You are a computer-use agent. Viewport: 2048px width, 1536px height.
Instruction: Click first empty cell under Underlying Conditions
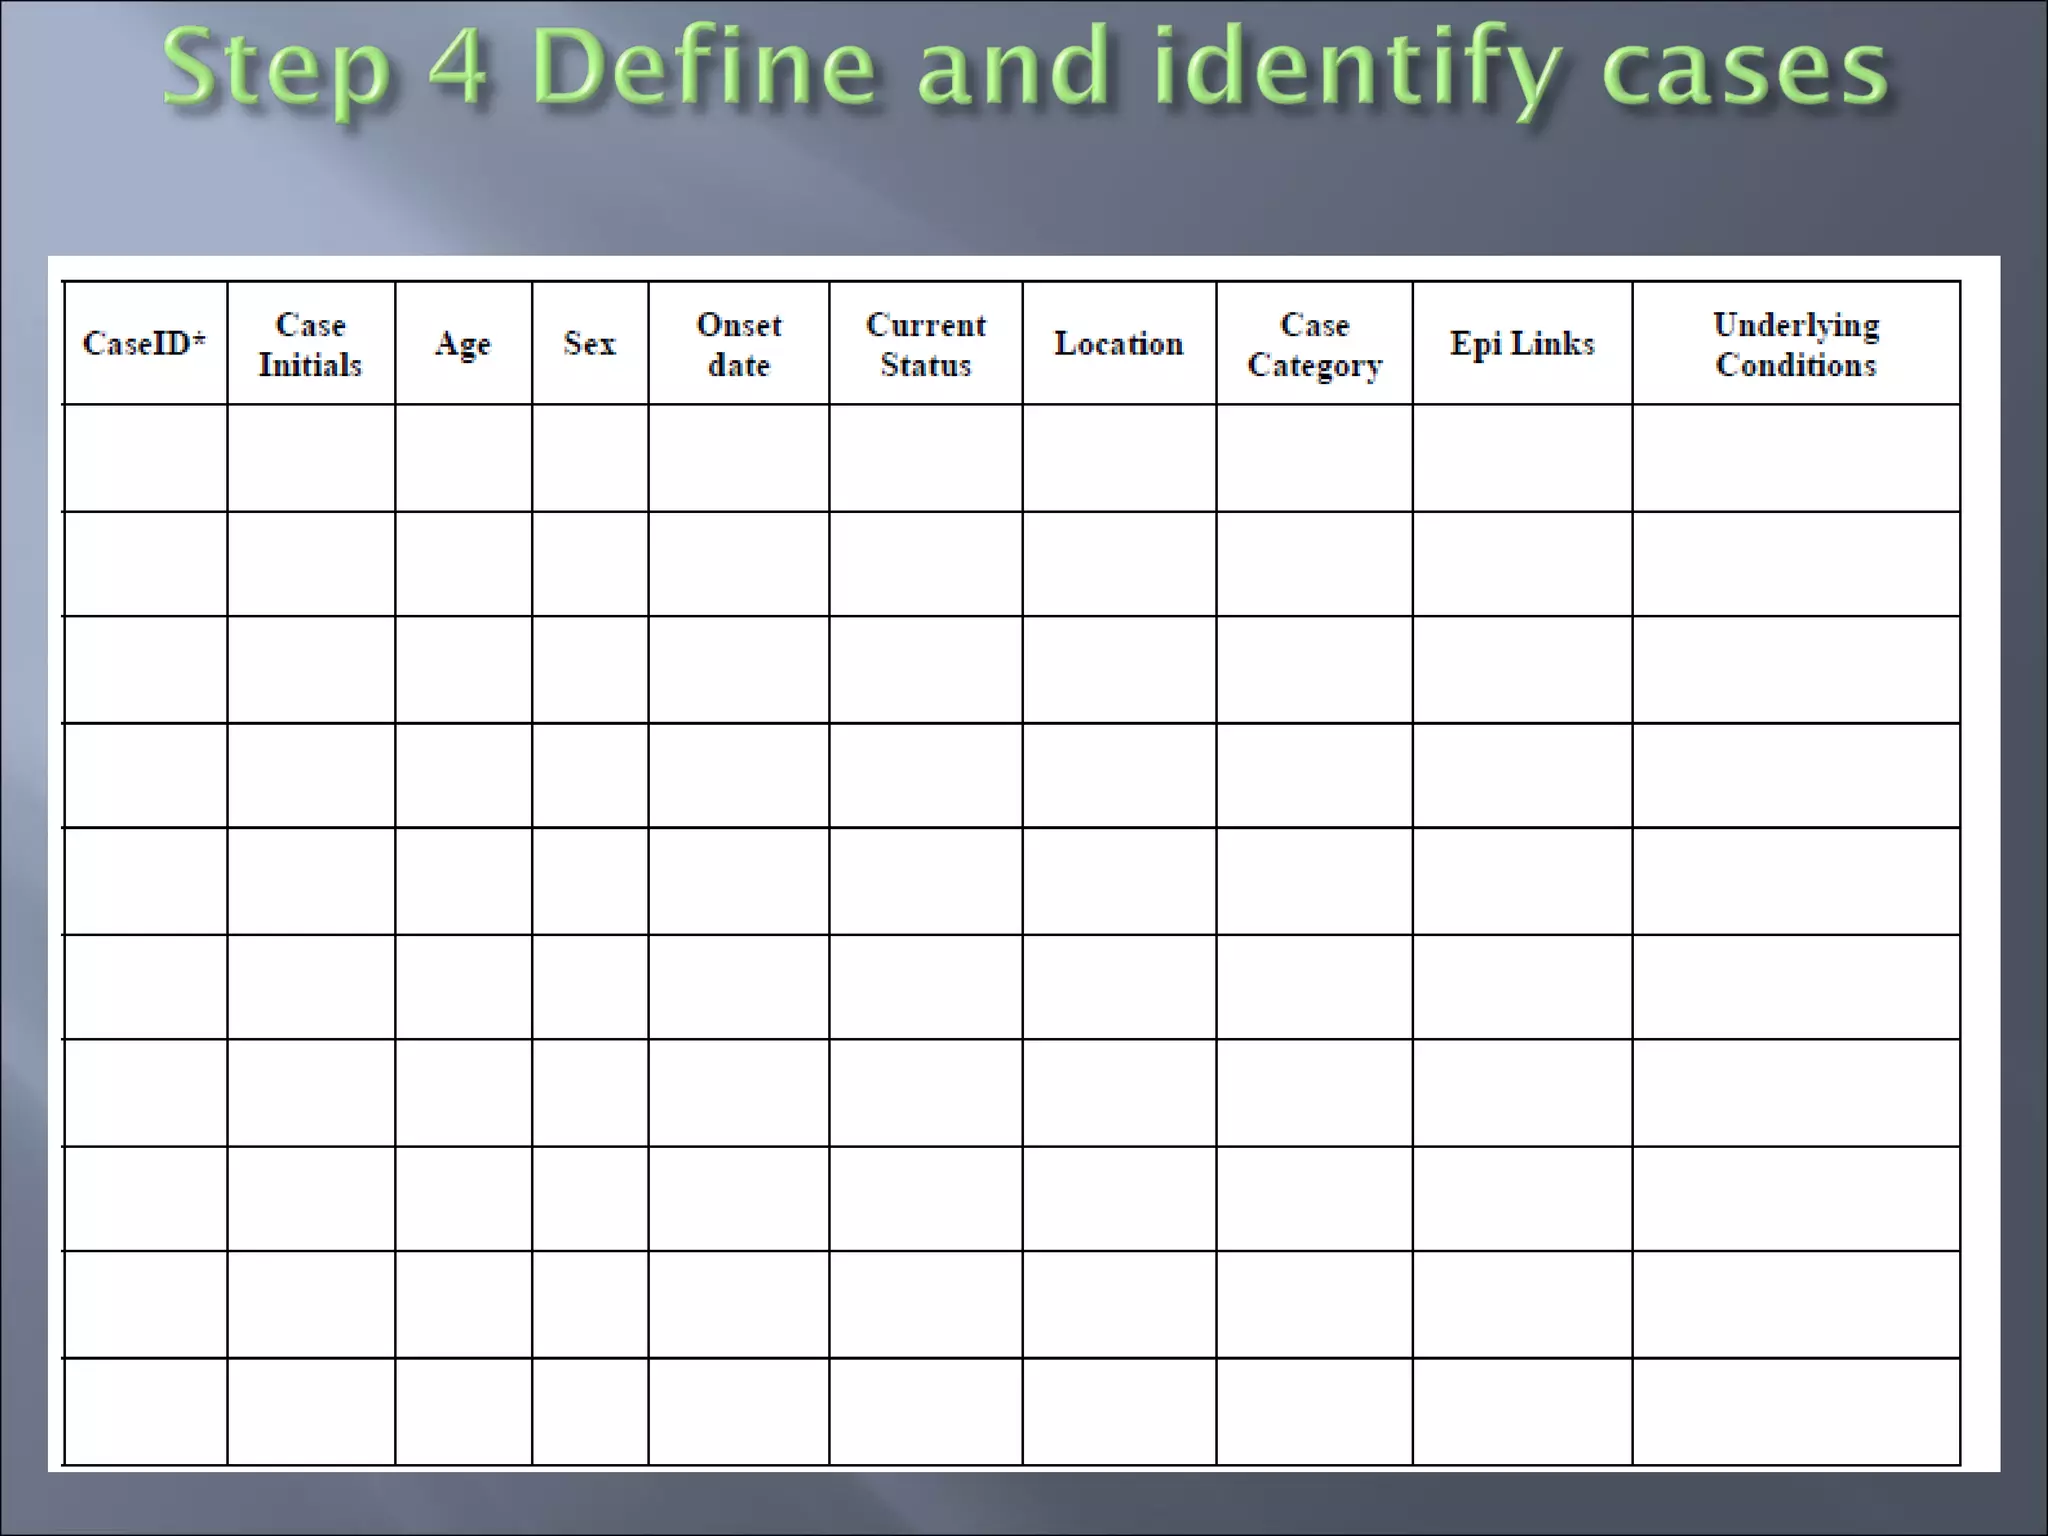1795,458
